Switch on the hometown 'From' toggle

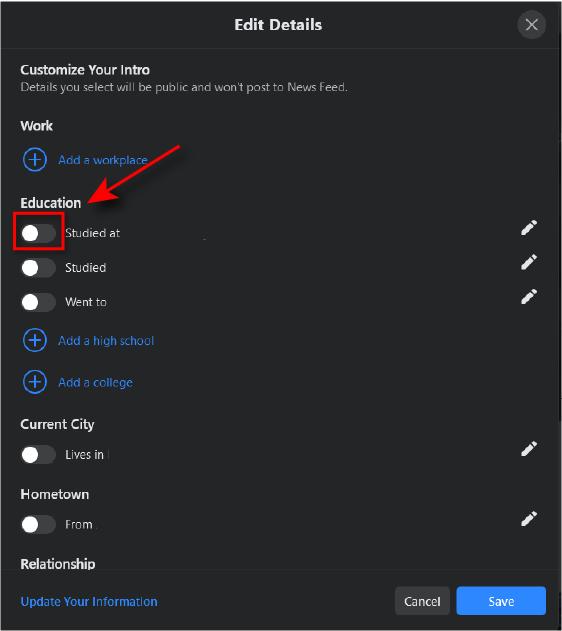(38, 525)
